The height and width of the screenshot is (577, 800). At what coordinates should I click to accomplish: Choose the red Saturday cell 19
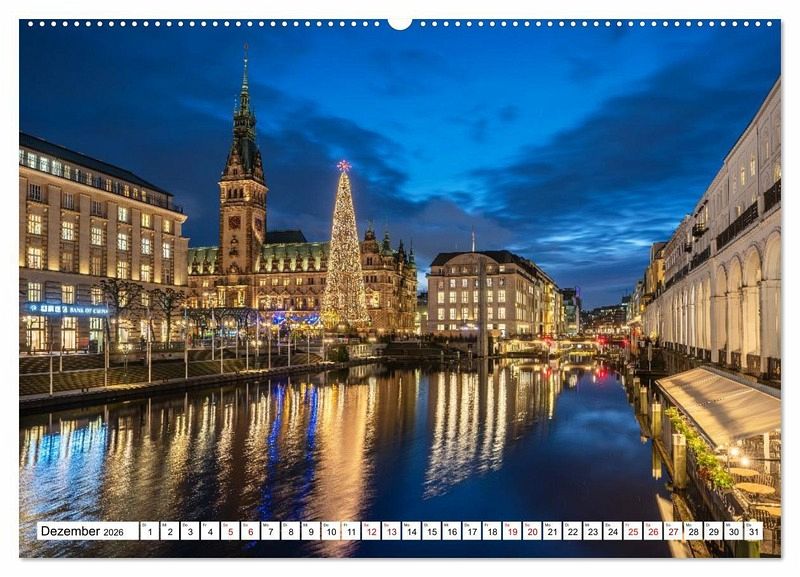click(x=512, y=531)
